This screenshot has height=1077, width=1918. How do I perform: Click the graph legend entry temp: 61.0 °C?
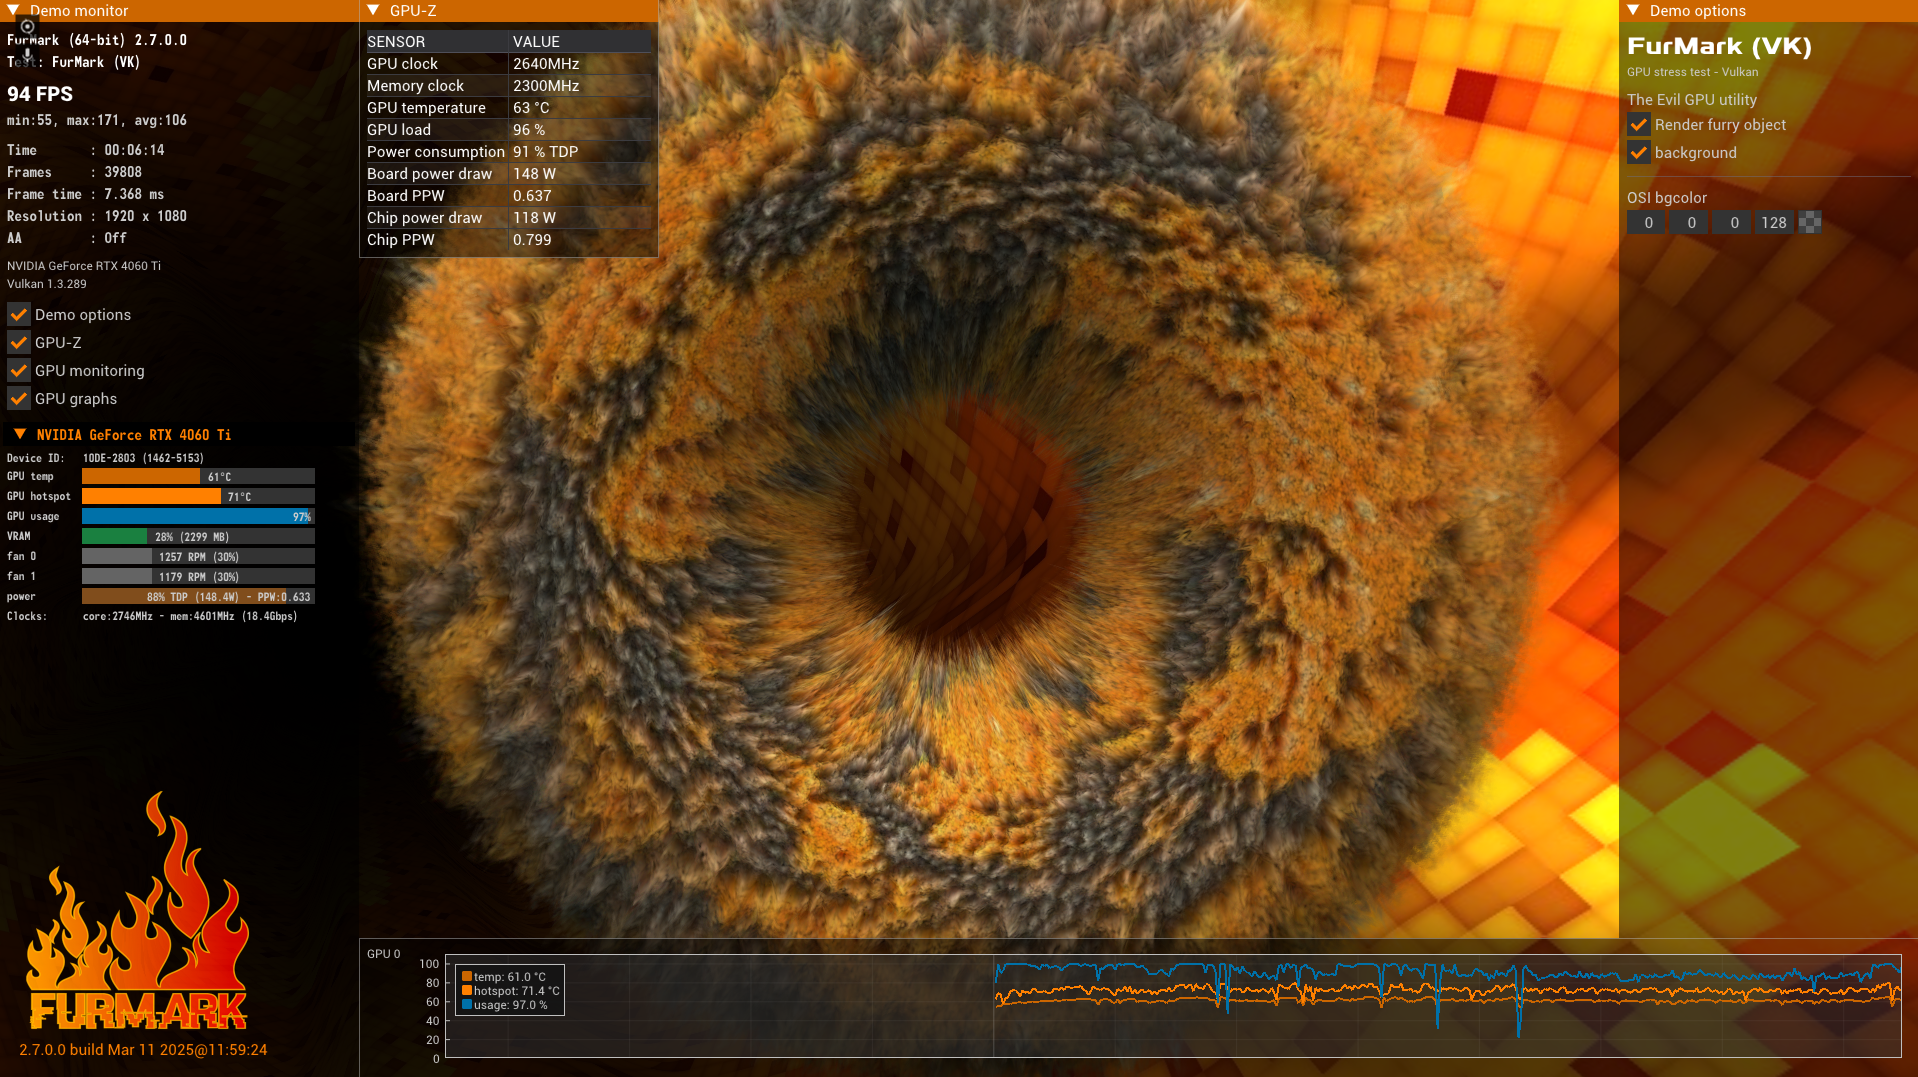tap(504, 977)
